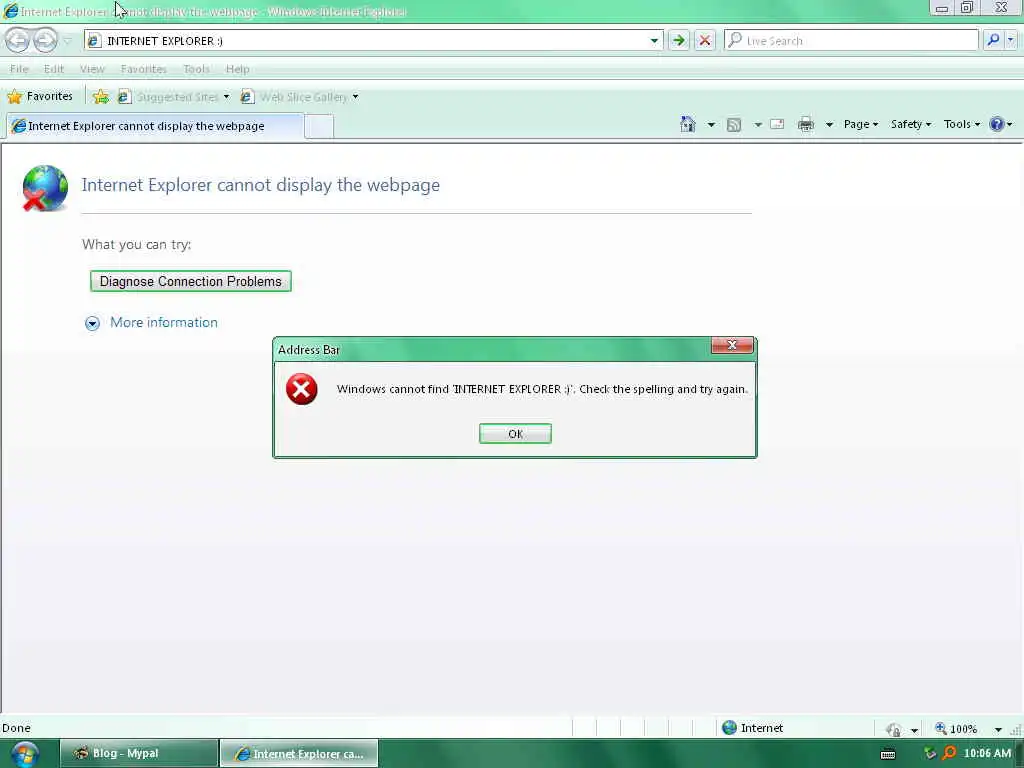Select the cannot display the webpage tab
Viewport: 1024px width, 768px height.
[x=155, y=126]
